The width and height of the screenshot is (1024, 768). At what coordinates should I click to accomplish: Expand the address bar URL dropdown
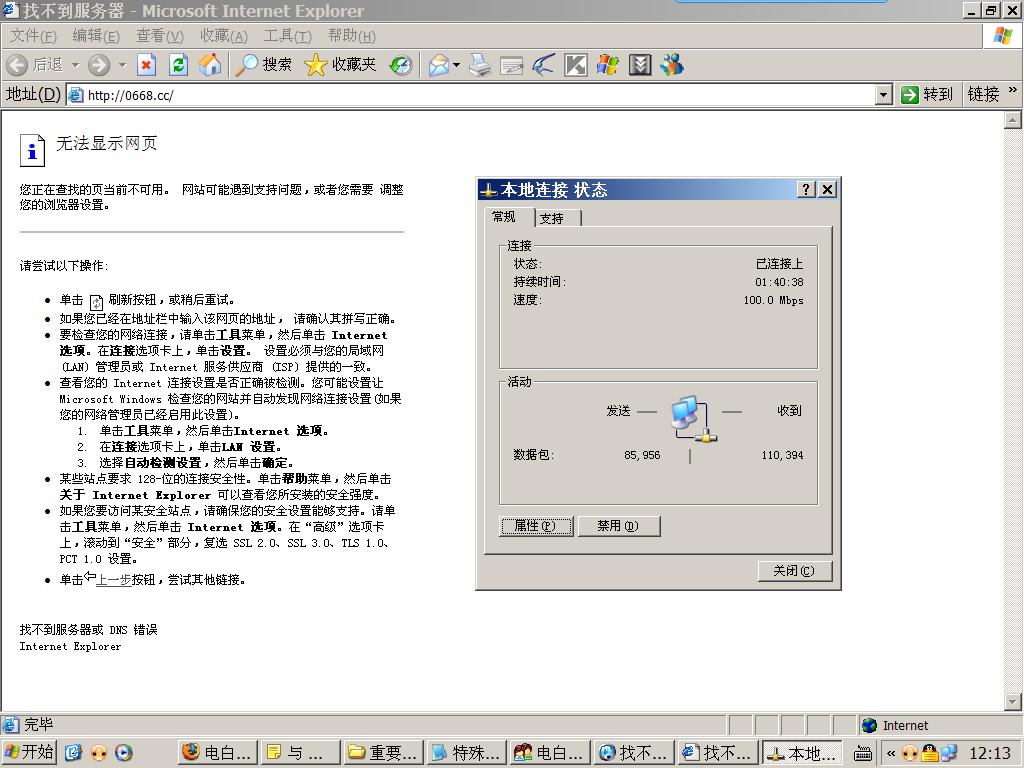883,94
